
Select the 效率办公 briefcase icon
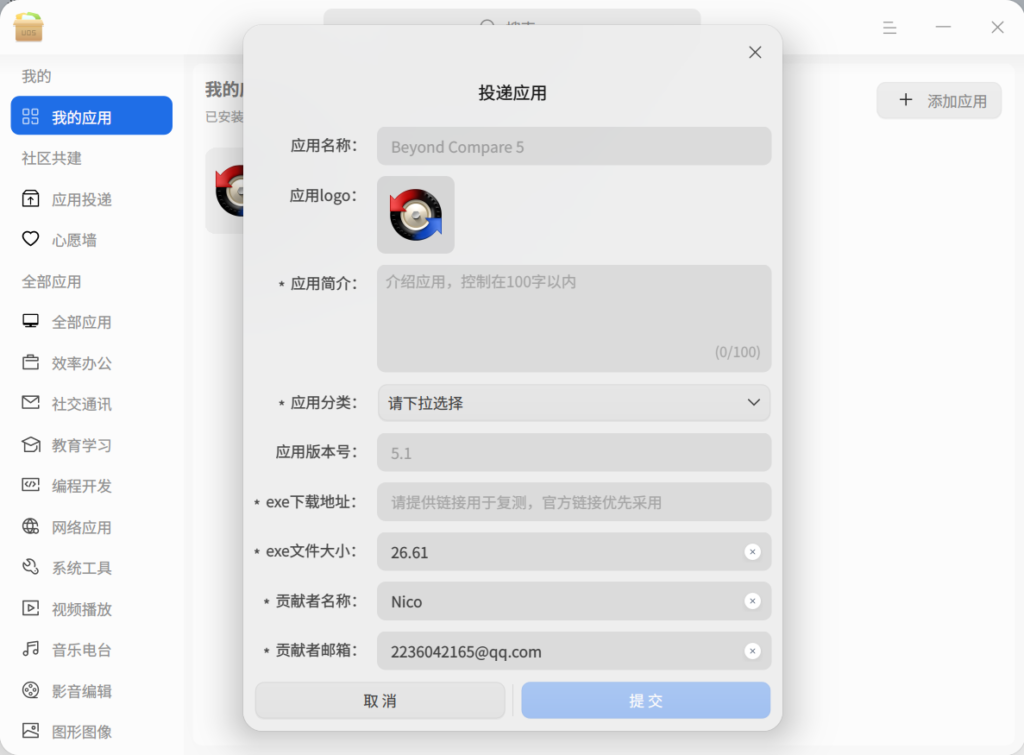(31, 363)
